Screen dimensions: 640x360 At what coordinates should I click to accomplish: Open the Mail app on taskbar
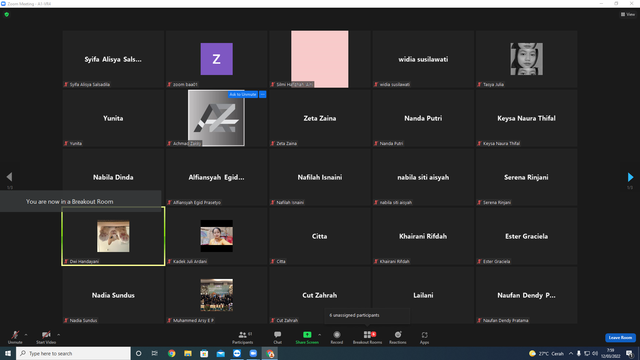tap(220, 353)
